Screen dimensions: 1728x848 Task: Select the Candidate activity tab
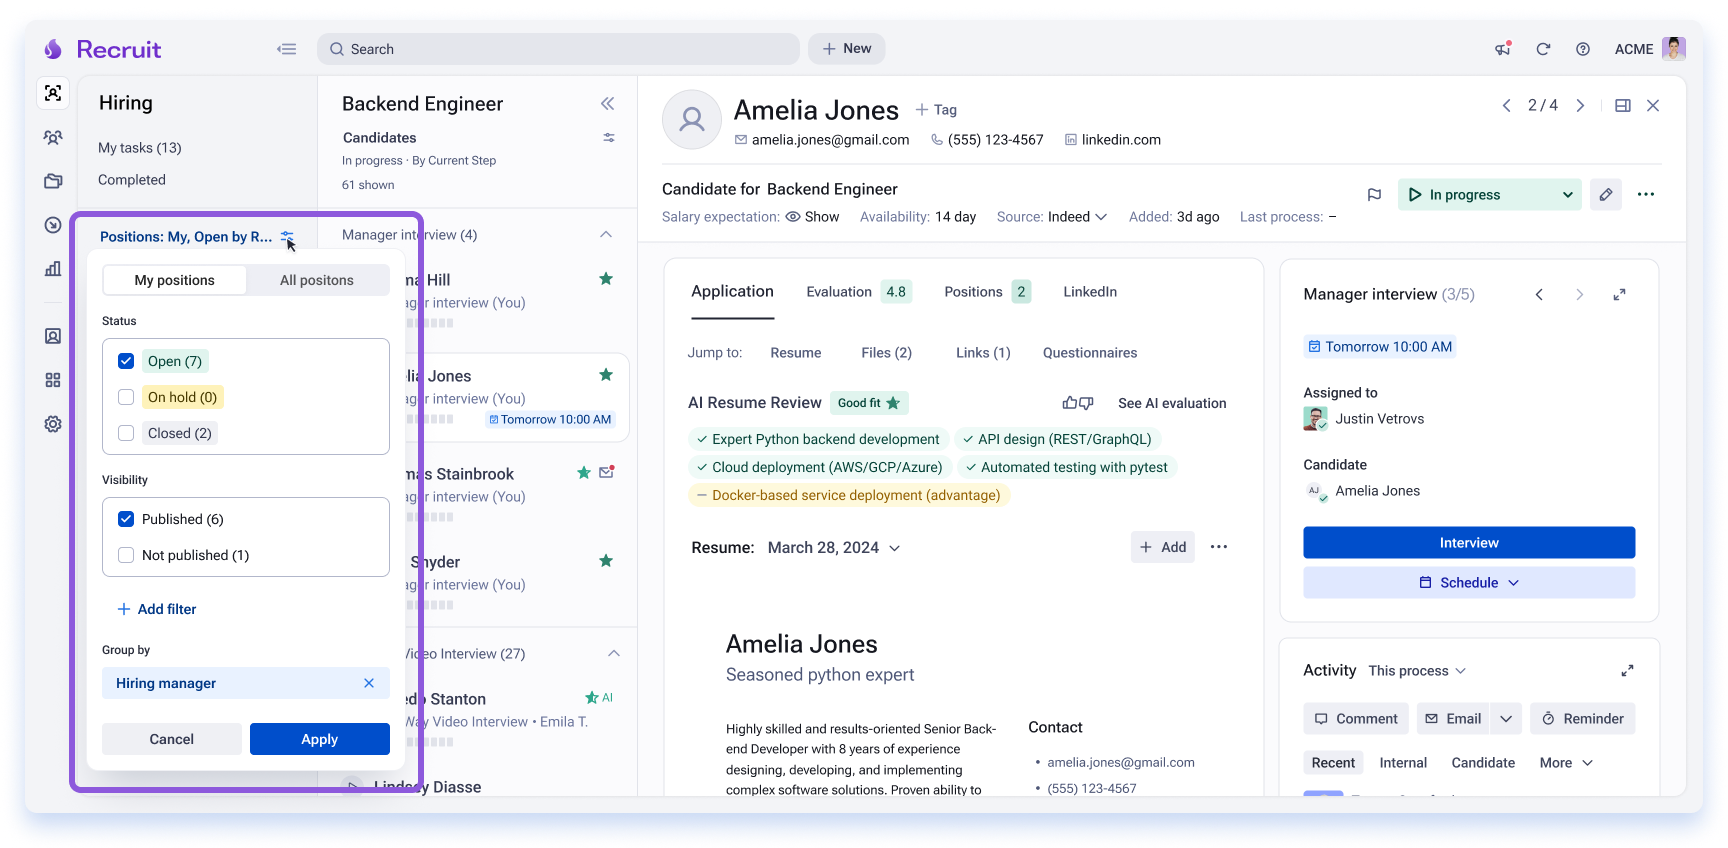pyautogui.click(x=1483, y=763)
